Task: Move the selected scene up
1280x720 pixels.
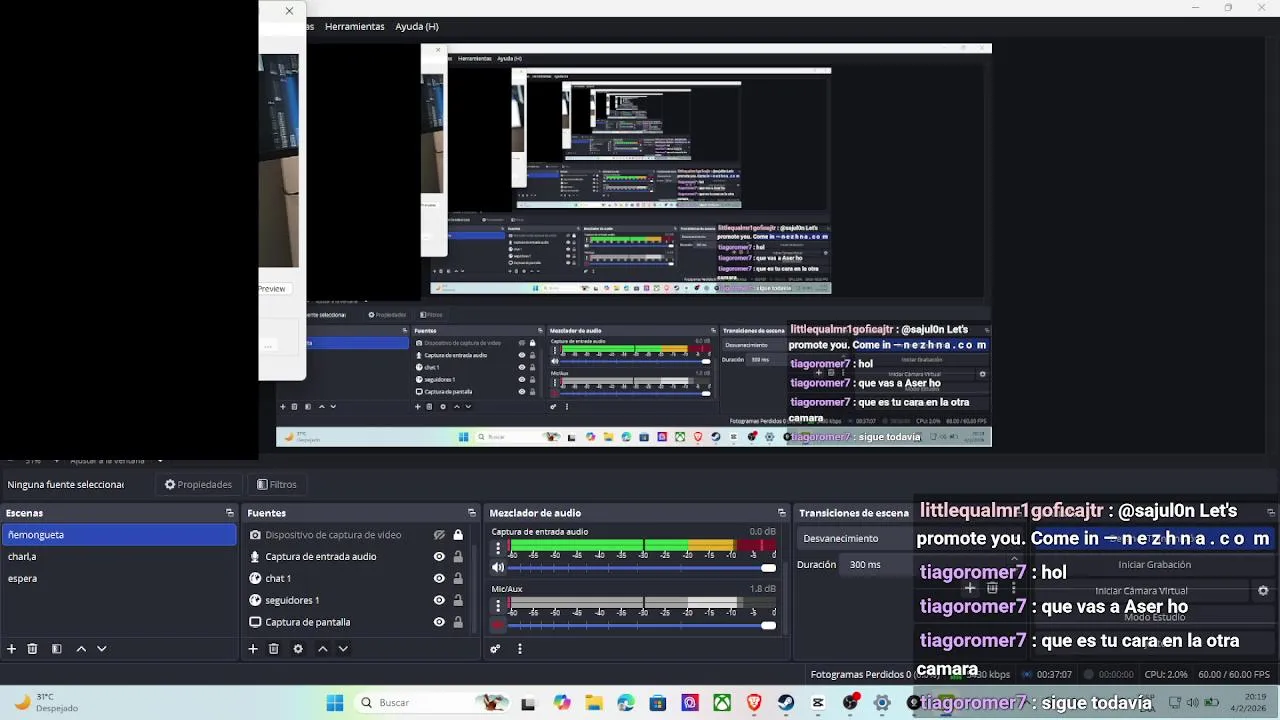Action: (81, 649)
